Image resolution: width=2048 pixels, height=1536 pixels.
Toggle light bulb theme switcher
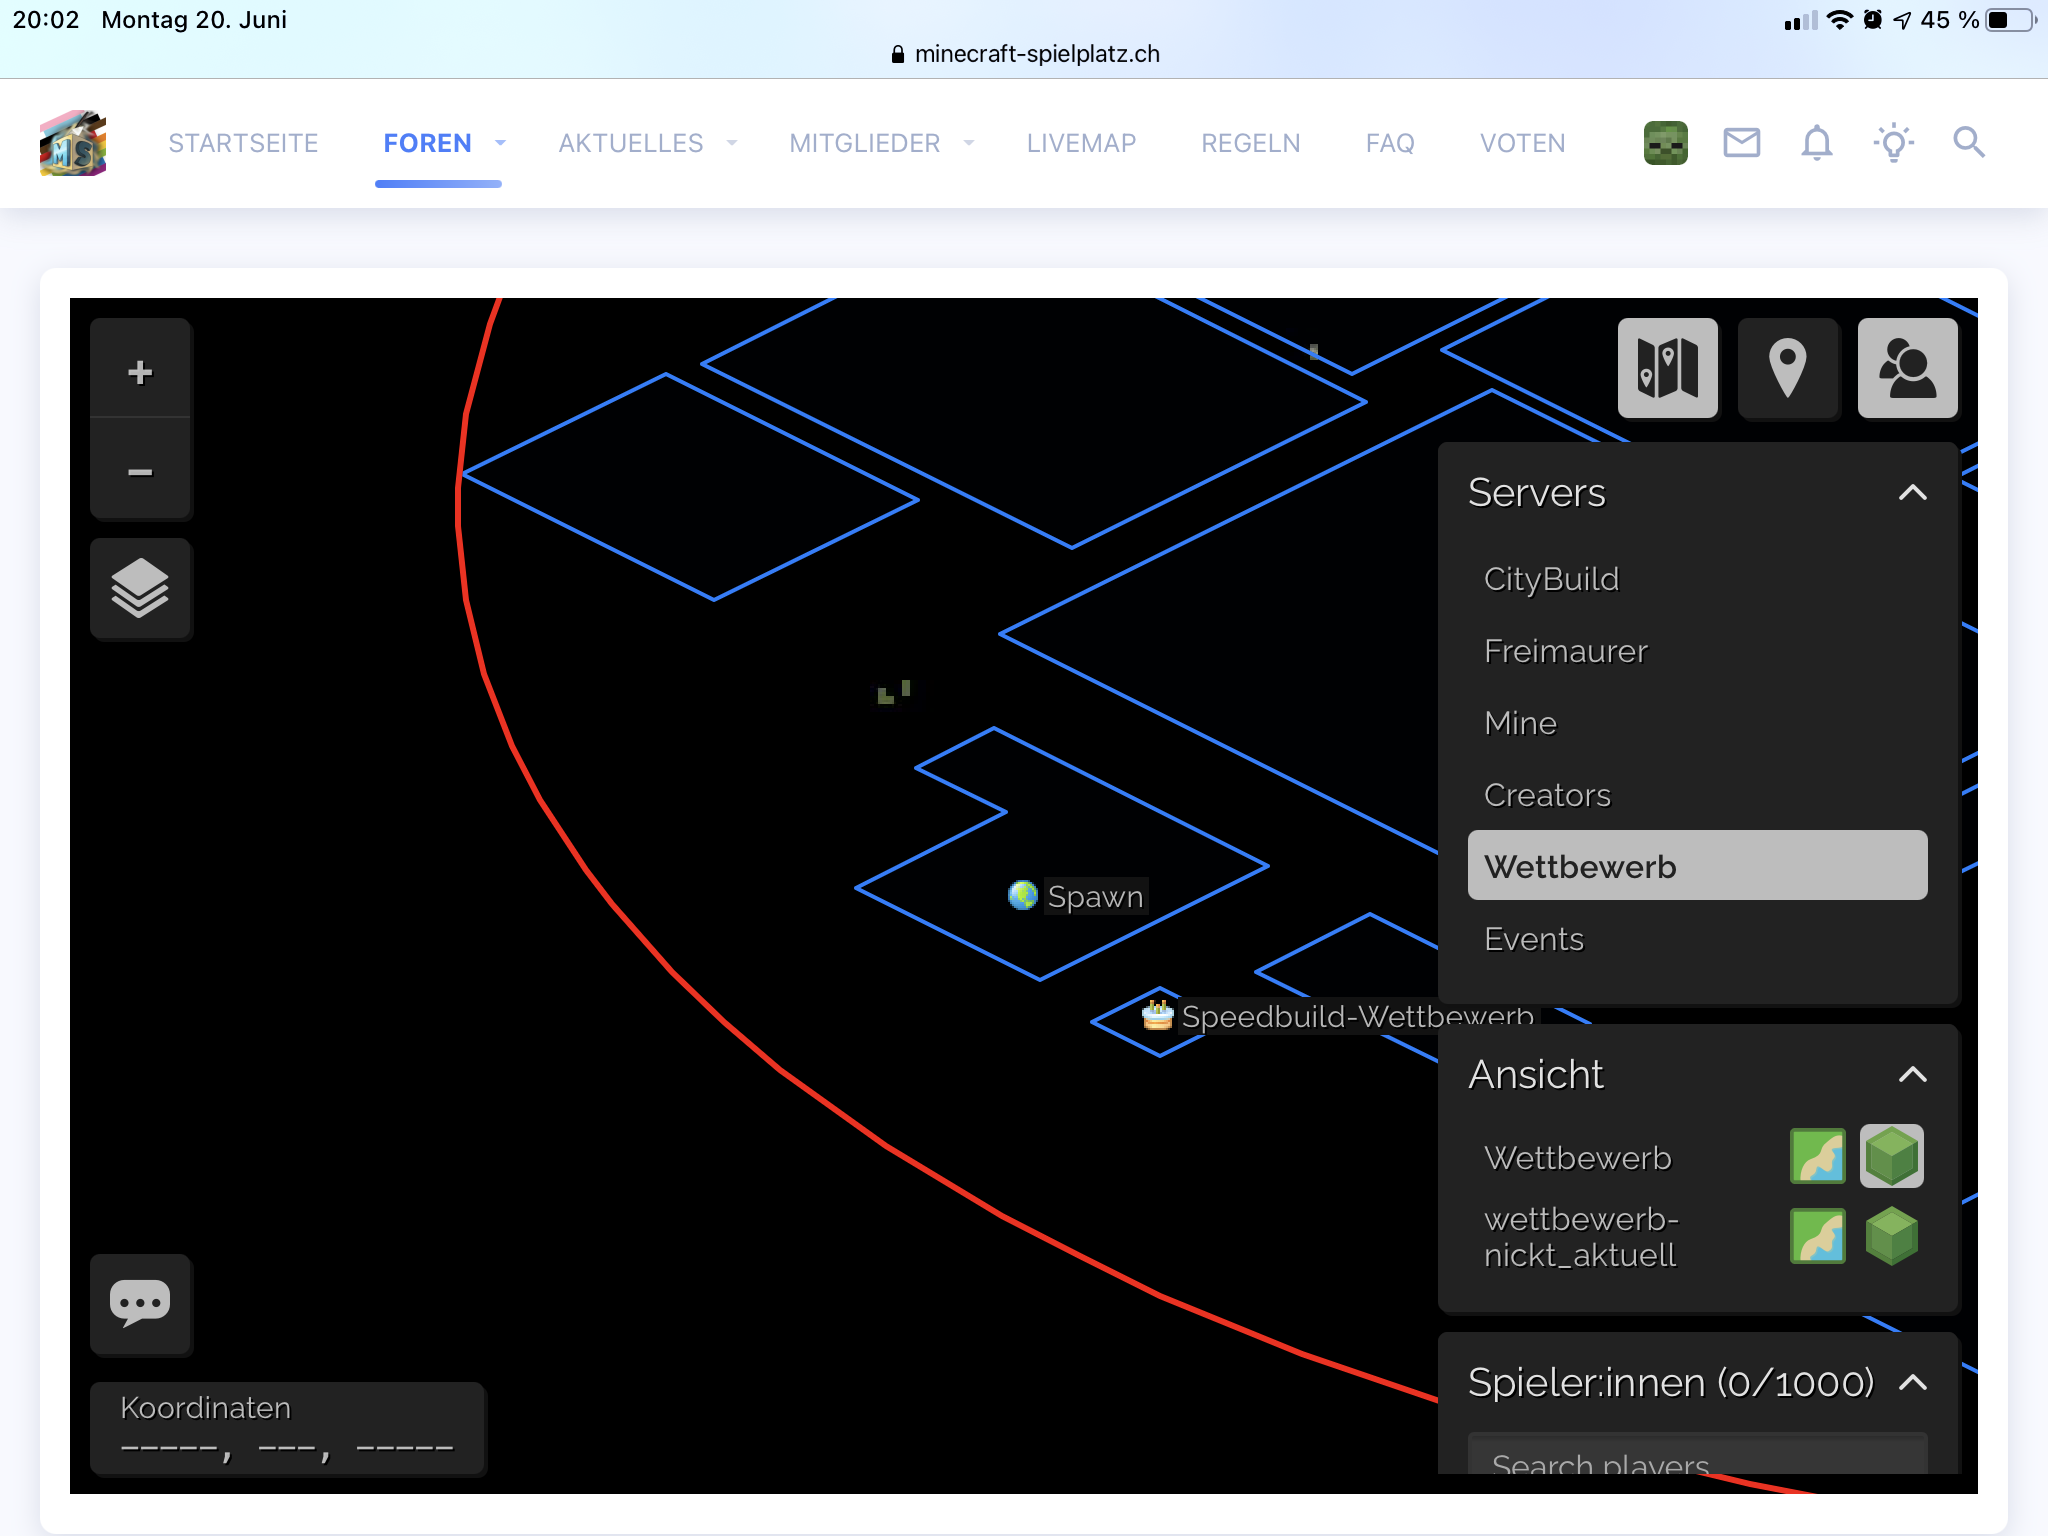[1893, 143]
